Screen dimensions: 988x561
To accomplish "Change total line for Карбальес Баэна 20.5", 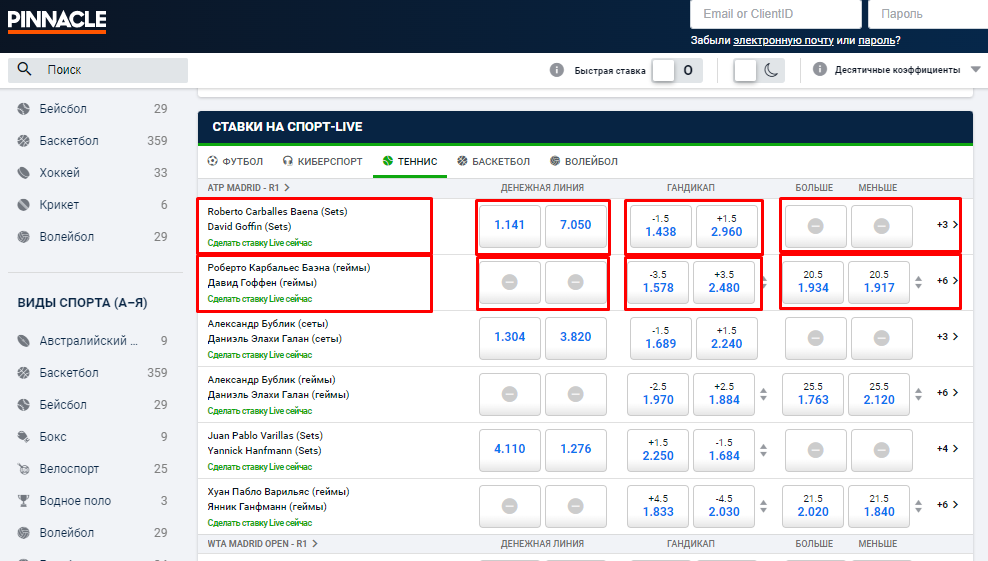I will [919, 282].
